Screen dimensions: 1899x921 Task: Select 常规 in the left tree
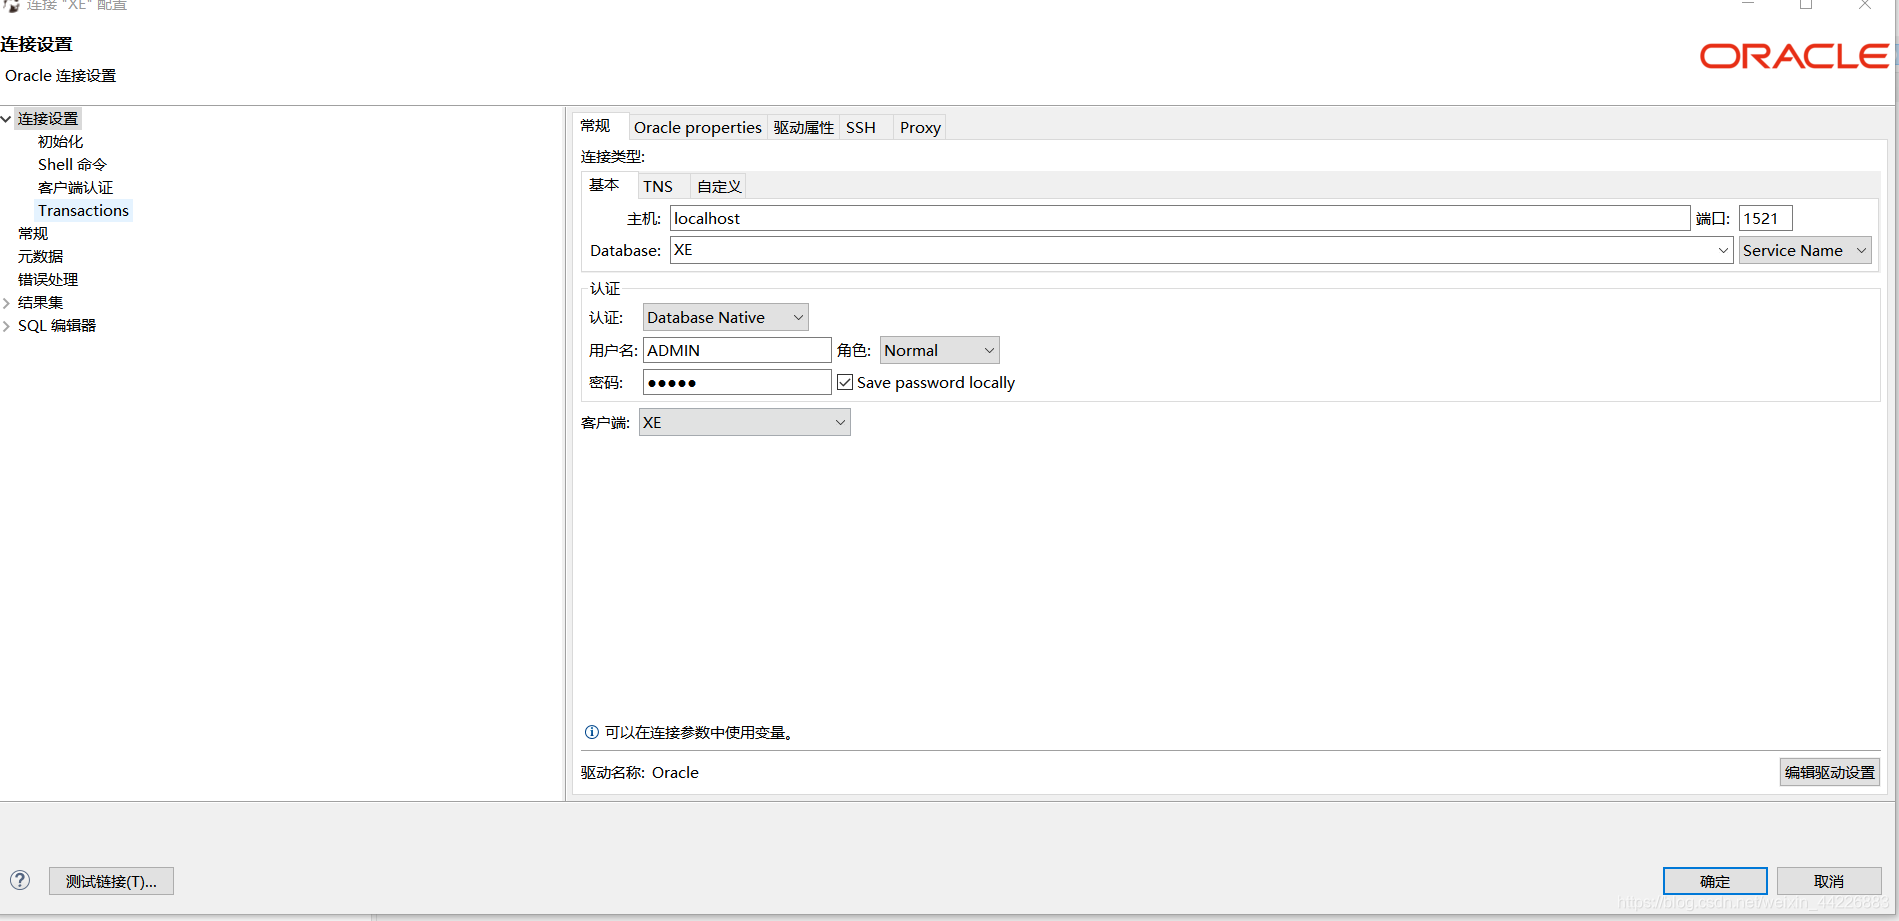[33, 234]
